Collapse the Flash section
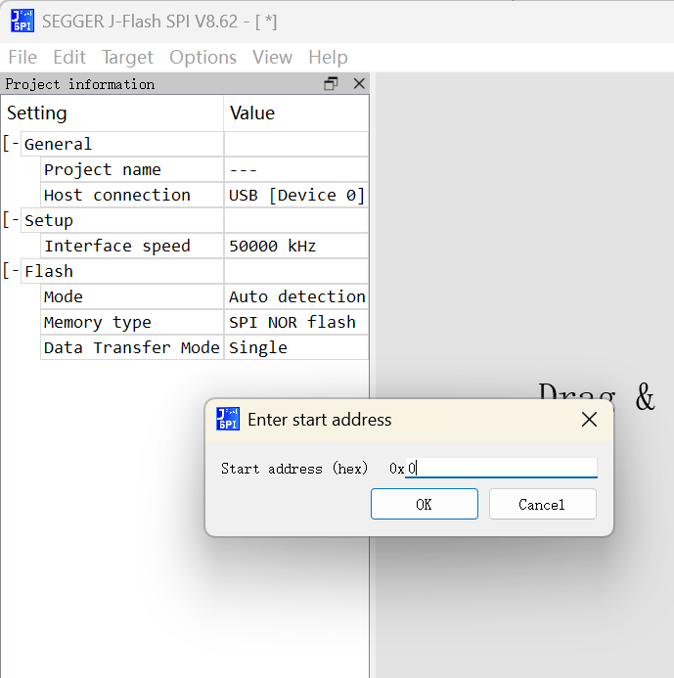The width and height of the screenshot is (674, 678). pyautogui.click(x=11, y=271)
